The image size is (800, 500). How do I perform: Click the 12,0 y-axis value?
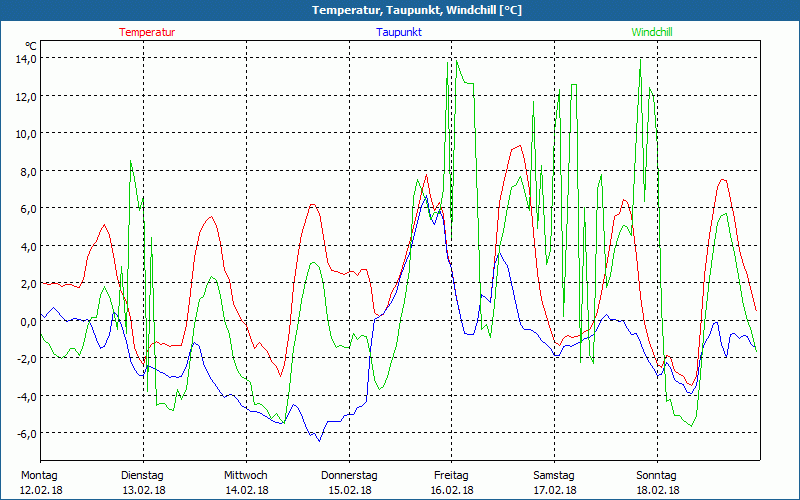click(x=26, y=96)
